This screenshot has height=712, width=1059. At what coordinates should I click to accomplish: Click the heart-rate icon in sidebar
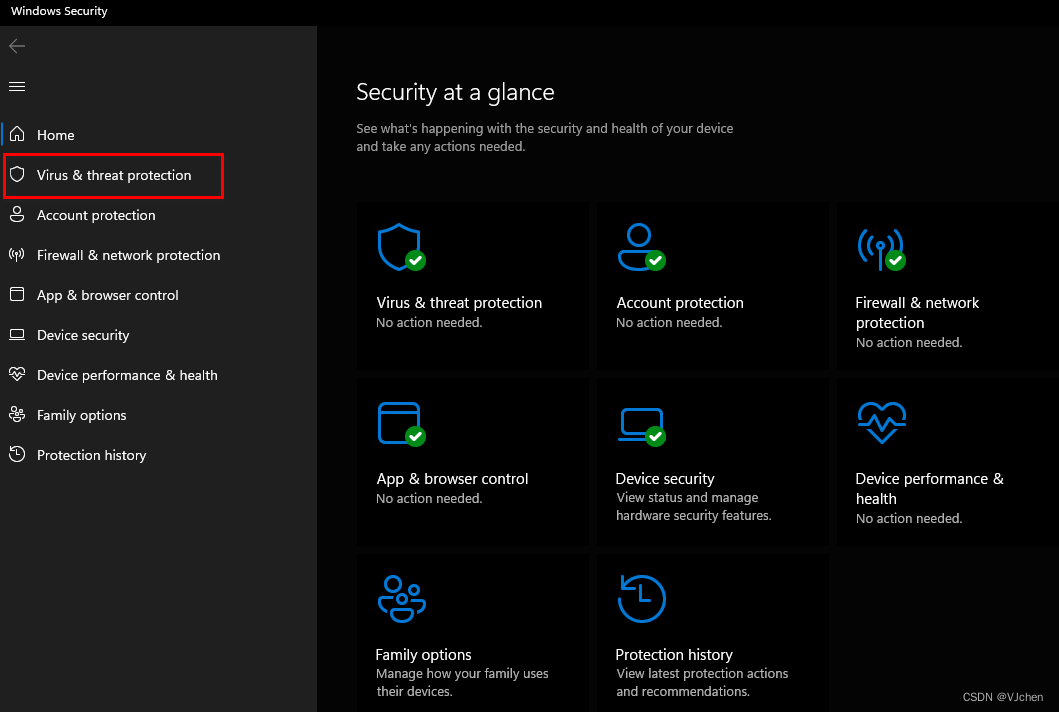[x=17, y=374]
